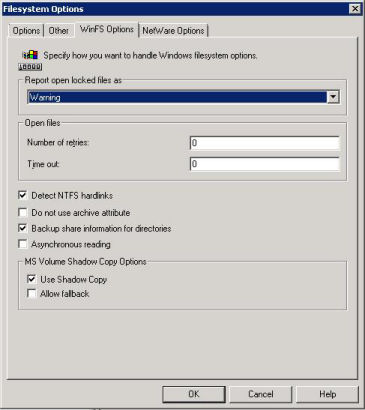Click the 'Report open locked files as' group label

(73, 80)
